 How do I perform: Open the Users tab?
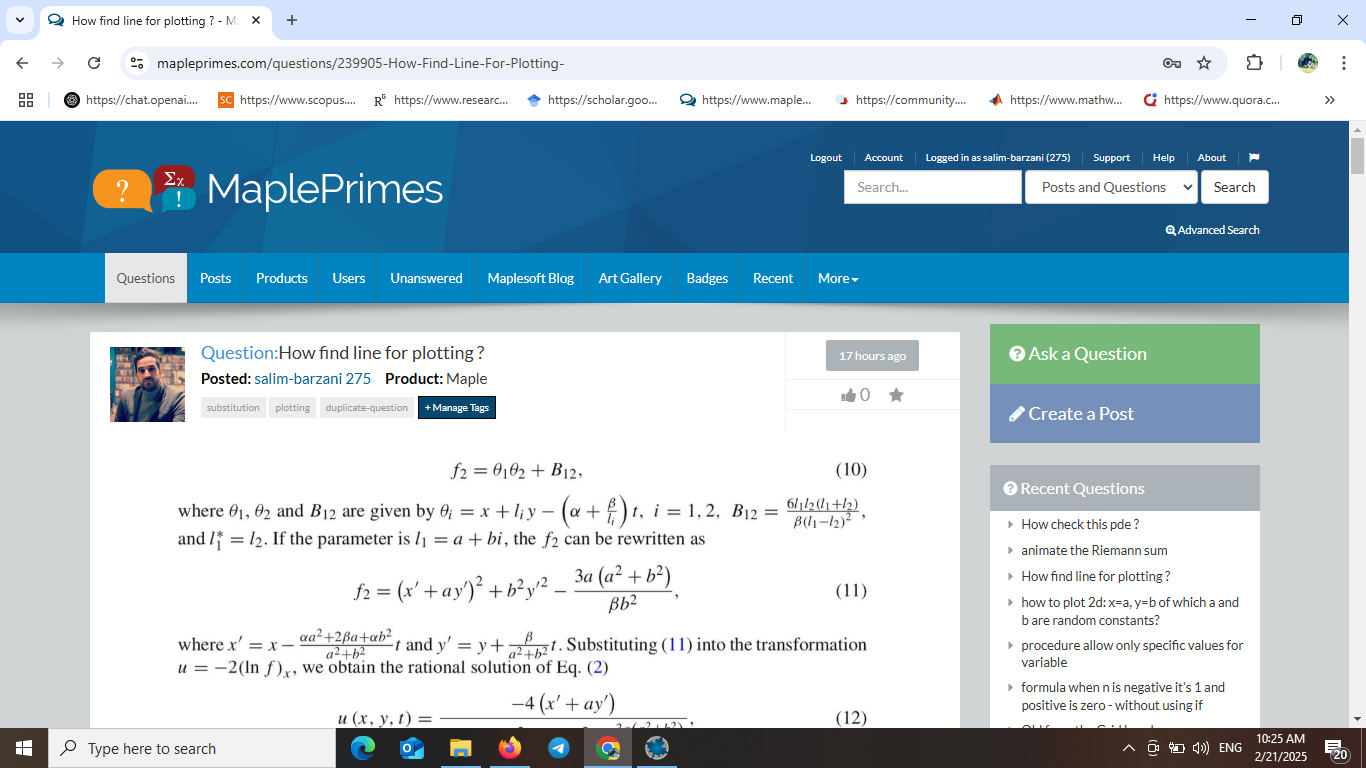click(349, 278)
